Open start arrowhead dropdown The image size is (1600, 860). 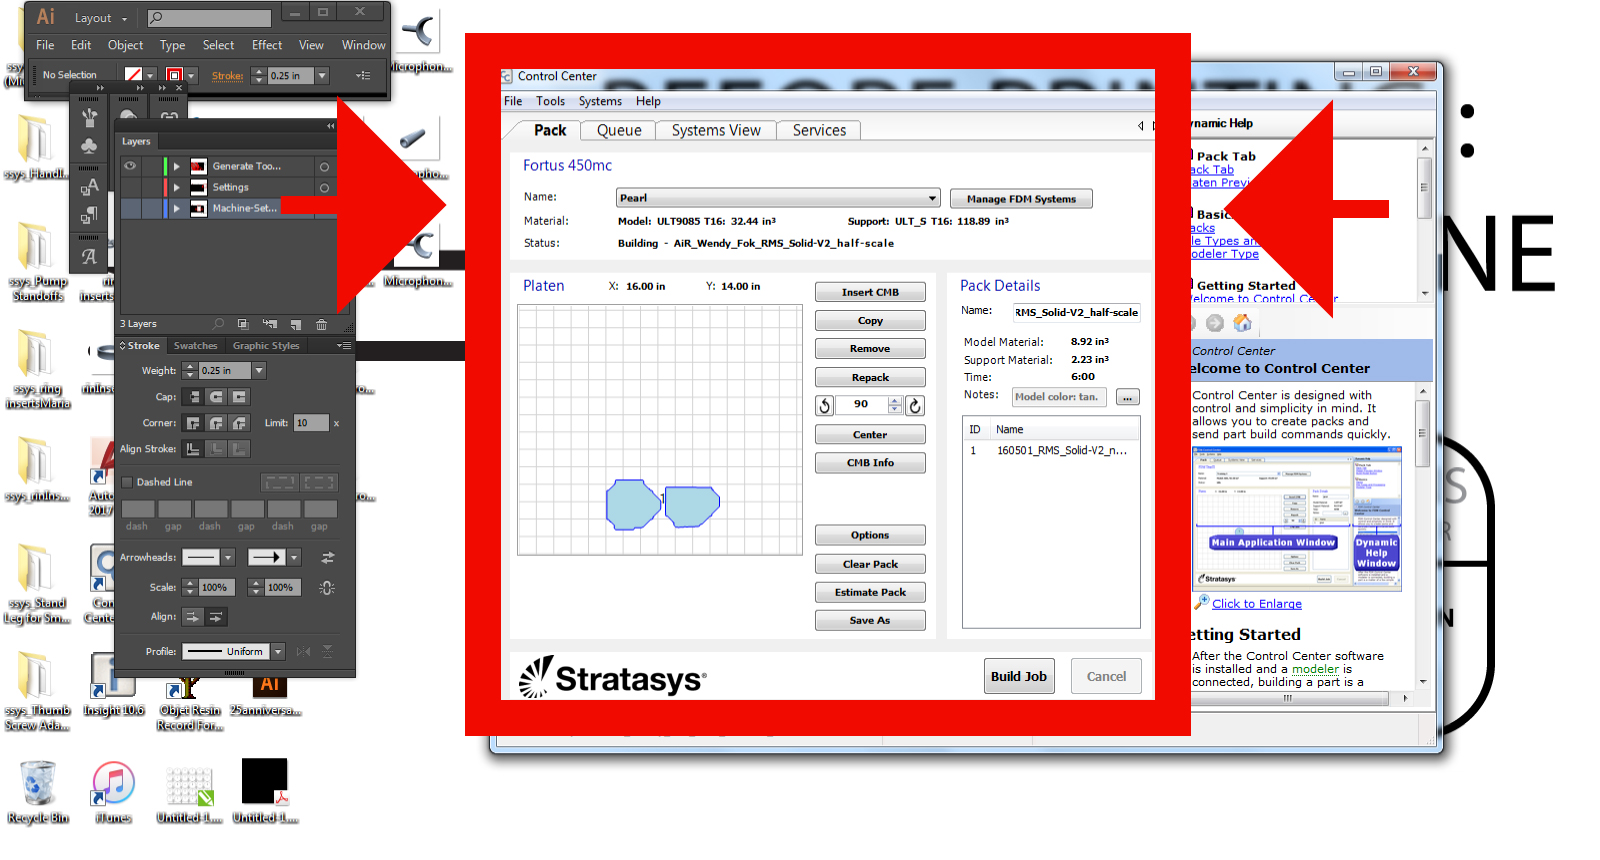point(228,558)
